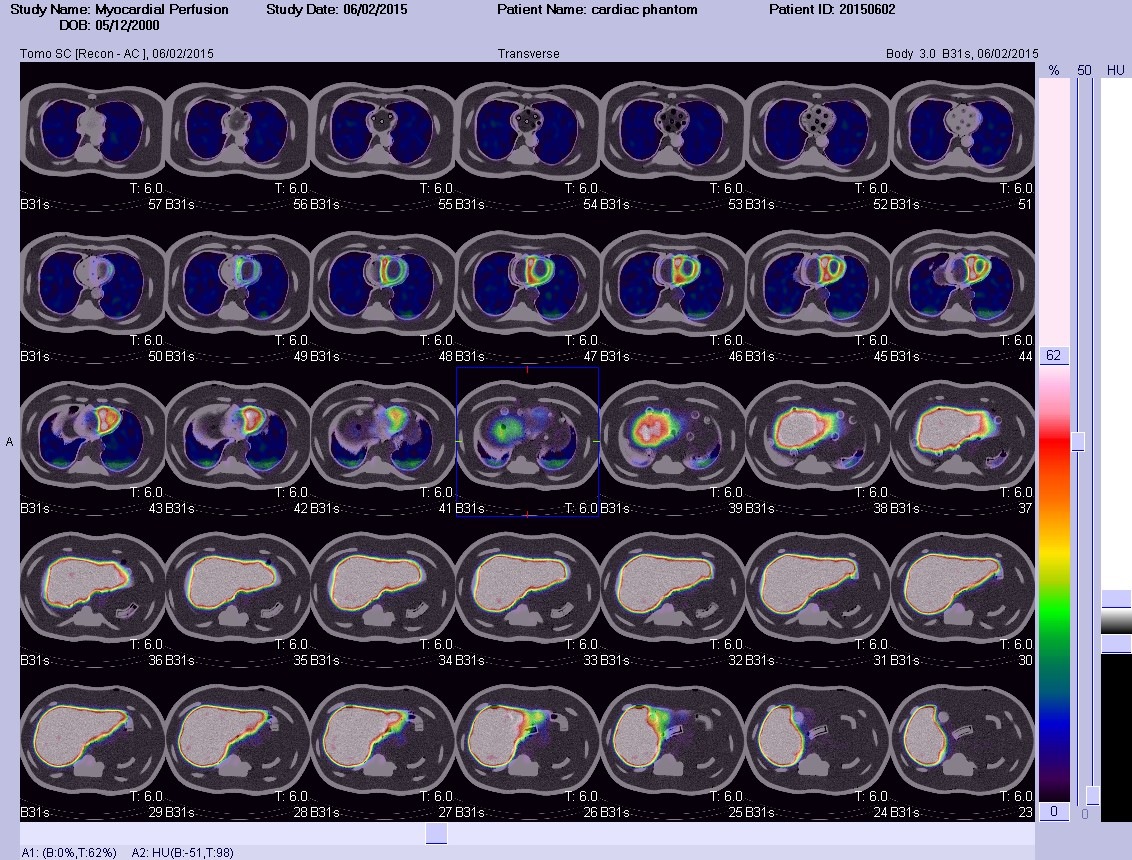Choose slice 51 in the top row
Screen dimensions: 1132x860
(x=962, y=137)
